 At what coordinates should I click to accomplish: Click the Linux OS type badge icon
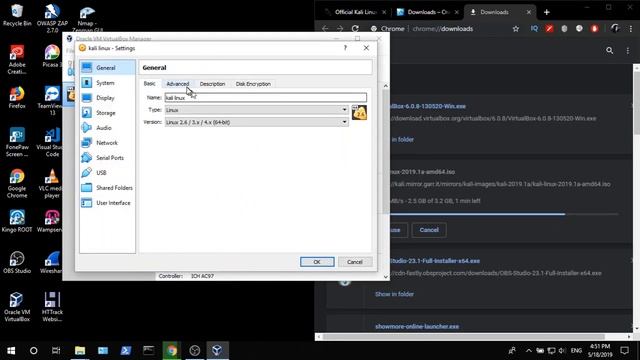359,113
